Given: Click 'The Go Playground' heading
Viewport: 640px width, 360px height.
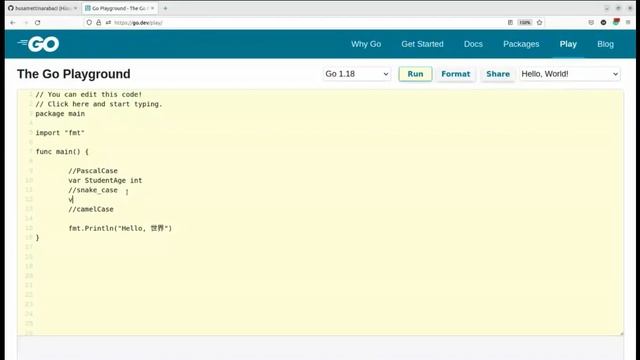Looking at the screenshot, I should tap(74, 74).
